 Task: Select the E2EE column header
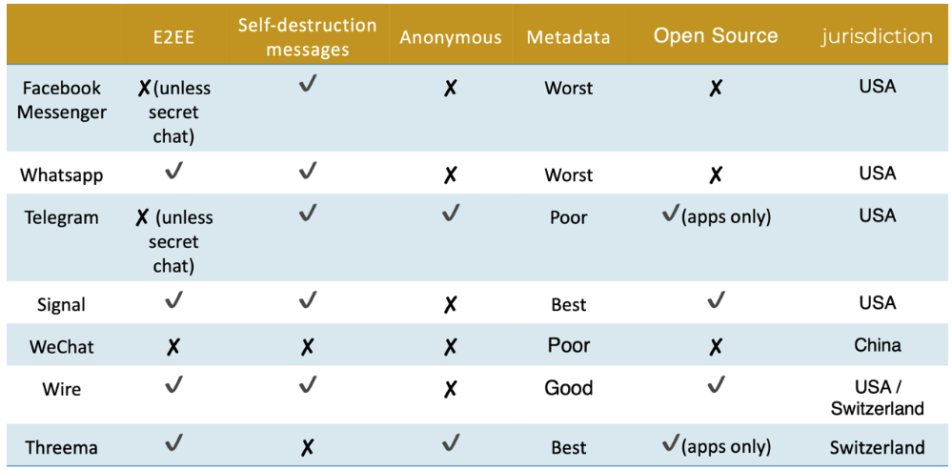pos(174,38)
